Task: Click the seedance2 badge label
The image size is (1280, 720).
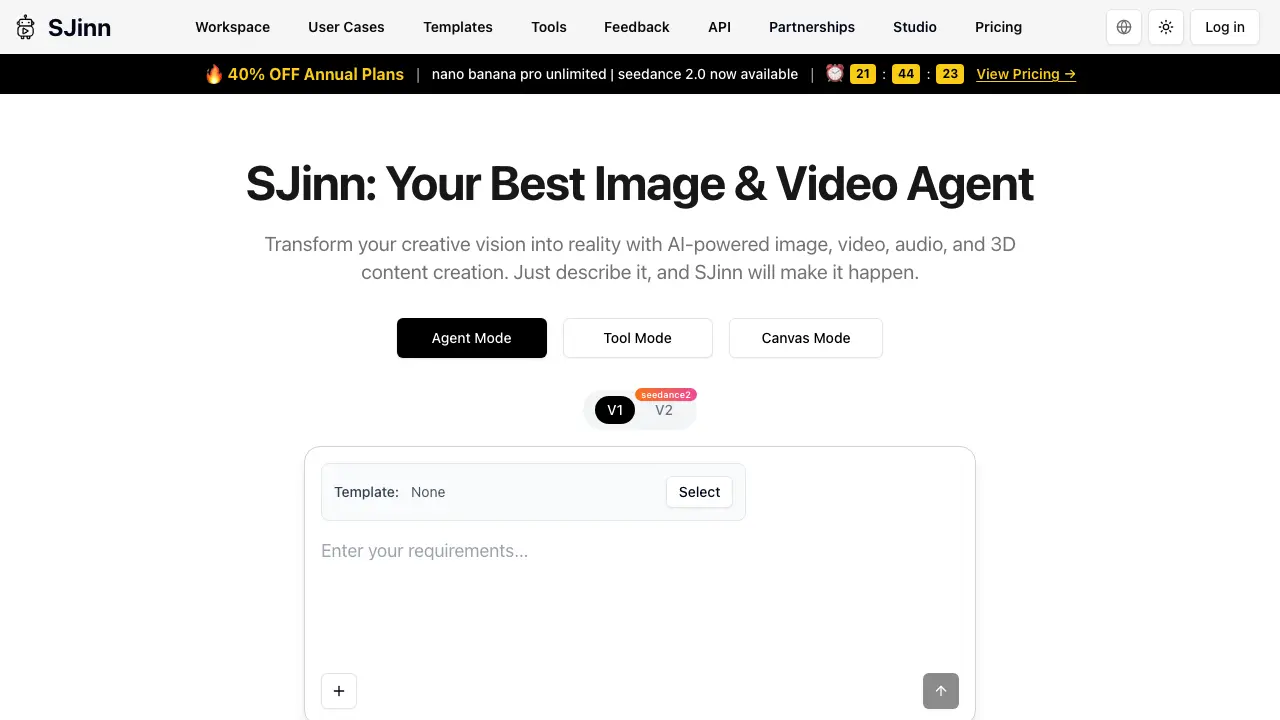Action: [666, 395]
